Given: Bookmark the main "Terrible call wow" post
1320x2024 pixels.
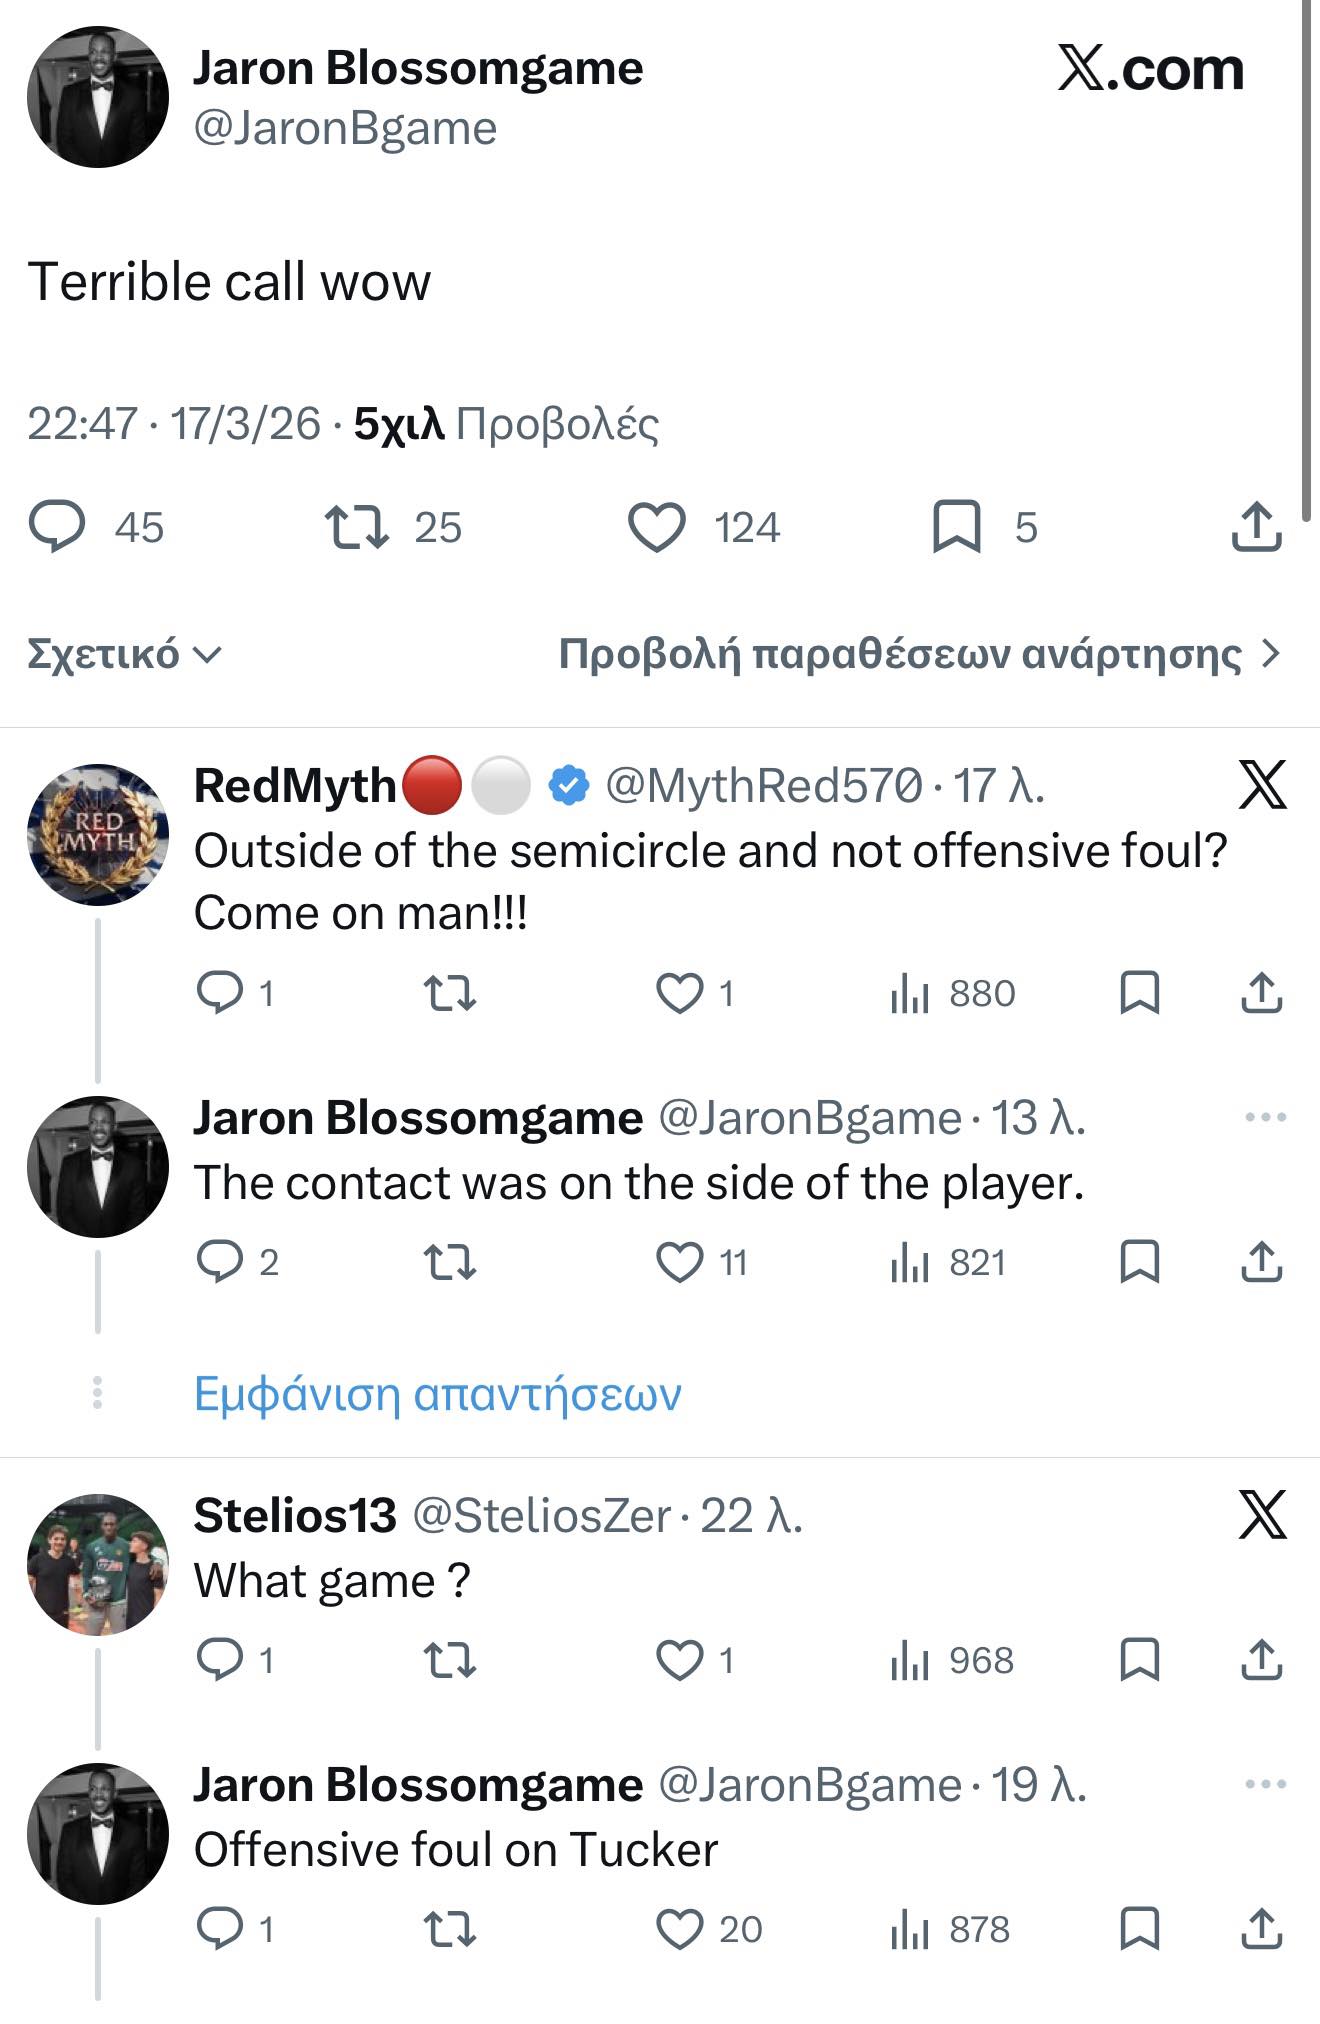Looking at the screenshot, I should coord(956,527).
